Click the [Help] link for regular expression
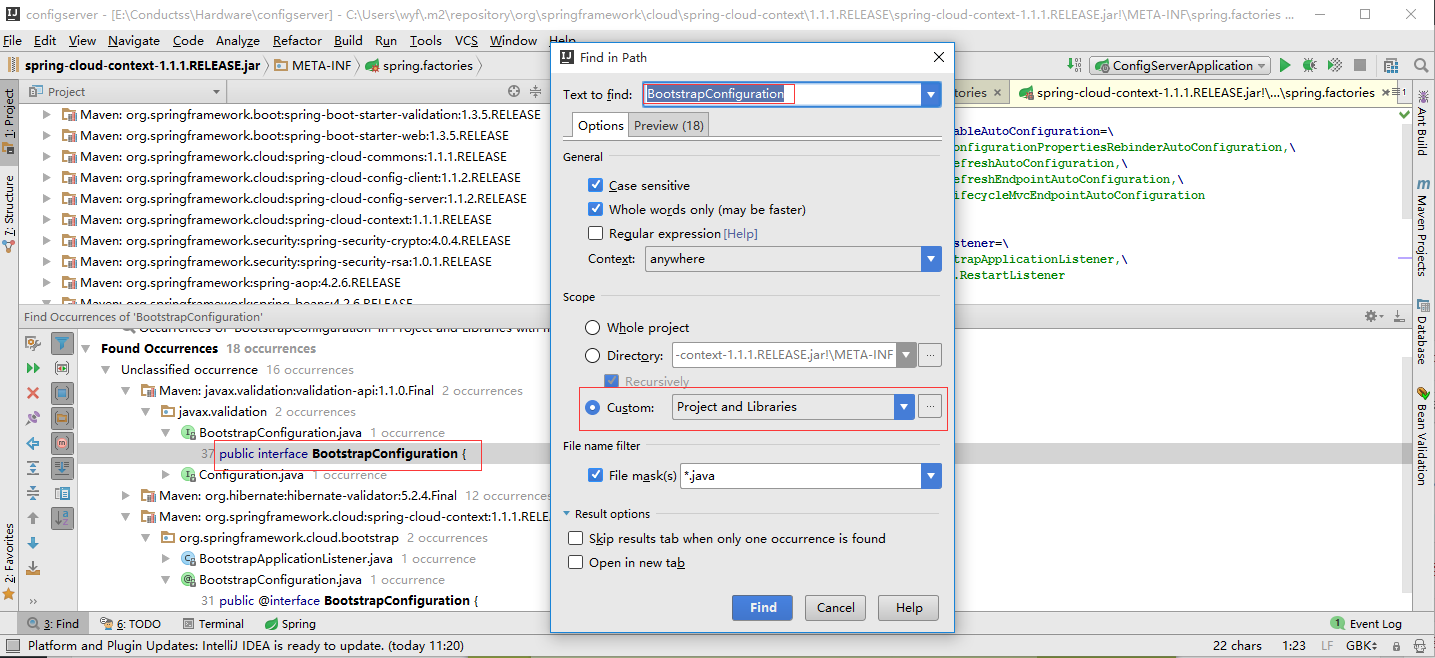 coord(741,233)
